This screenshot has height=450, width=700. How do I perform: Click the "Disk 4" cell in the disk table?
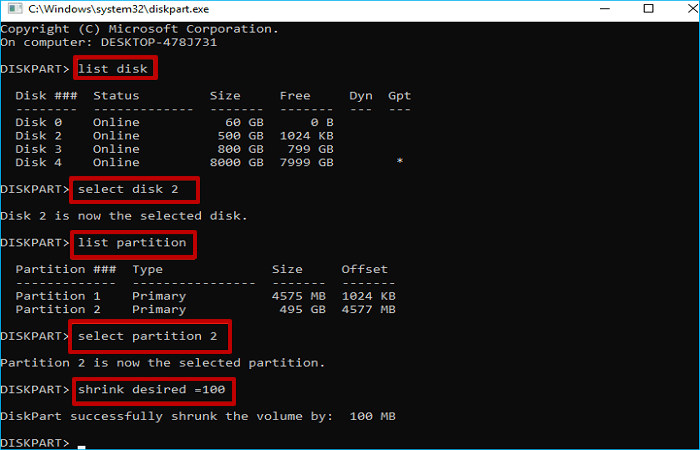(38, 162)
